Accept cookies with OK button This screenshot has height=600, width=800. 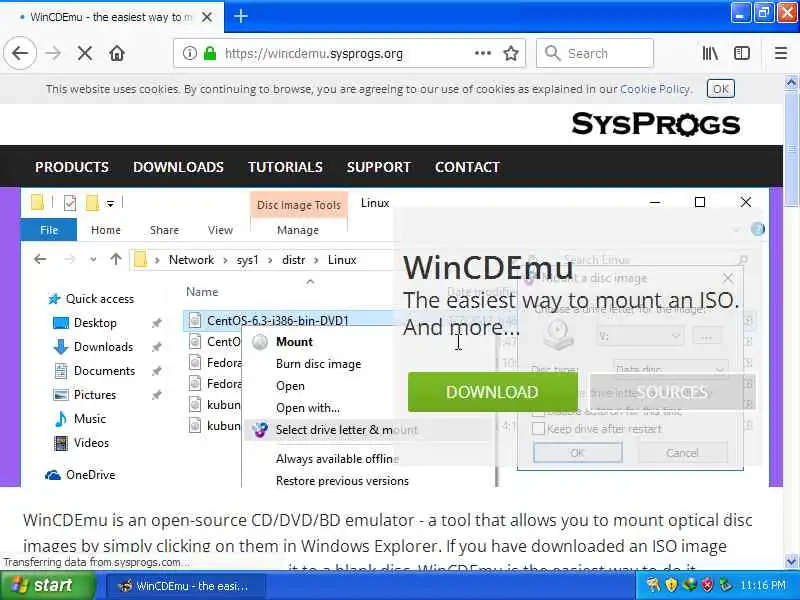click(x=720, y=89)
